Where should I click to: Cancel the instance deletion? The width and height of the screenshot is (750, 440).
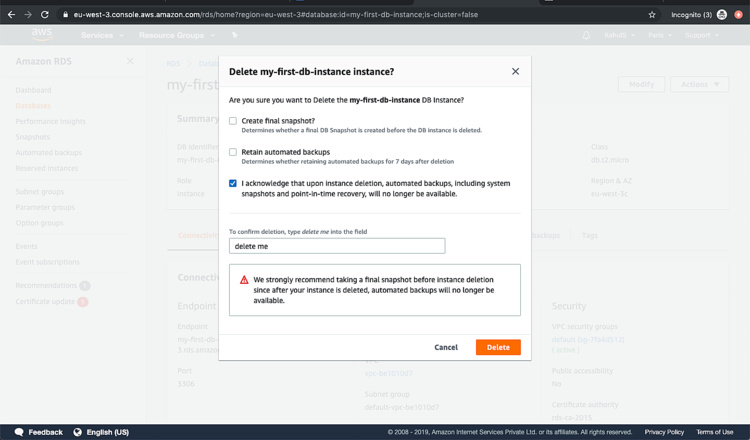point(446,347)
